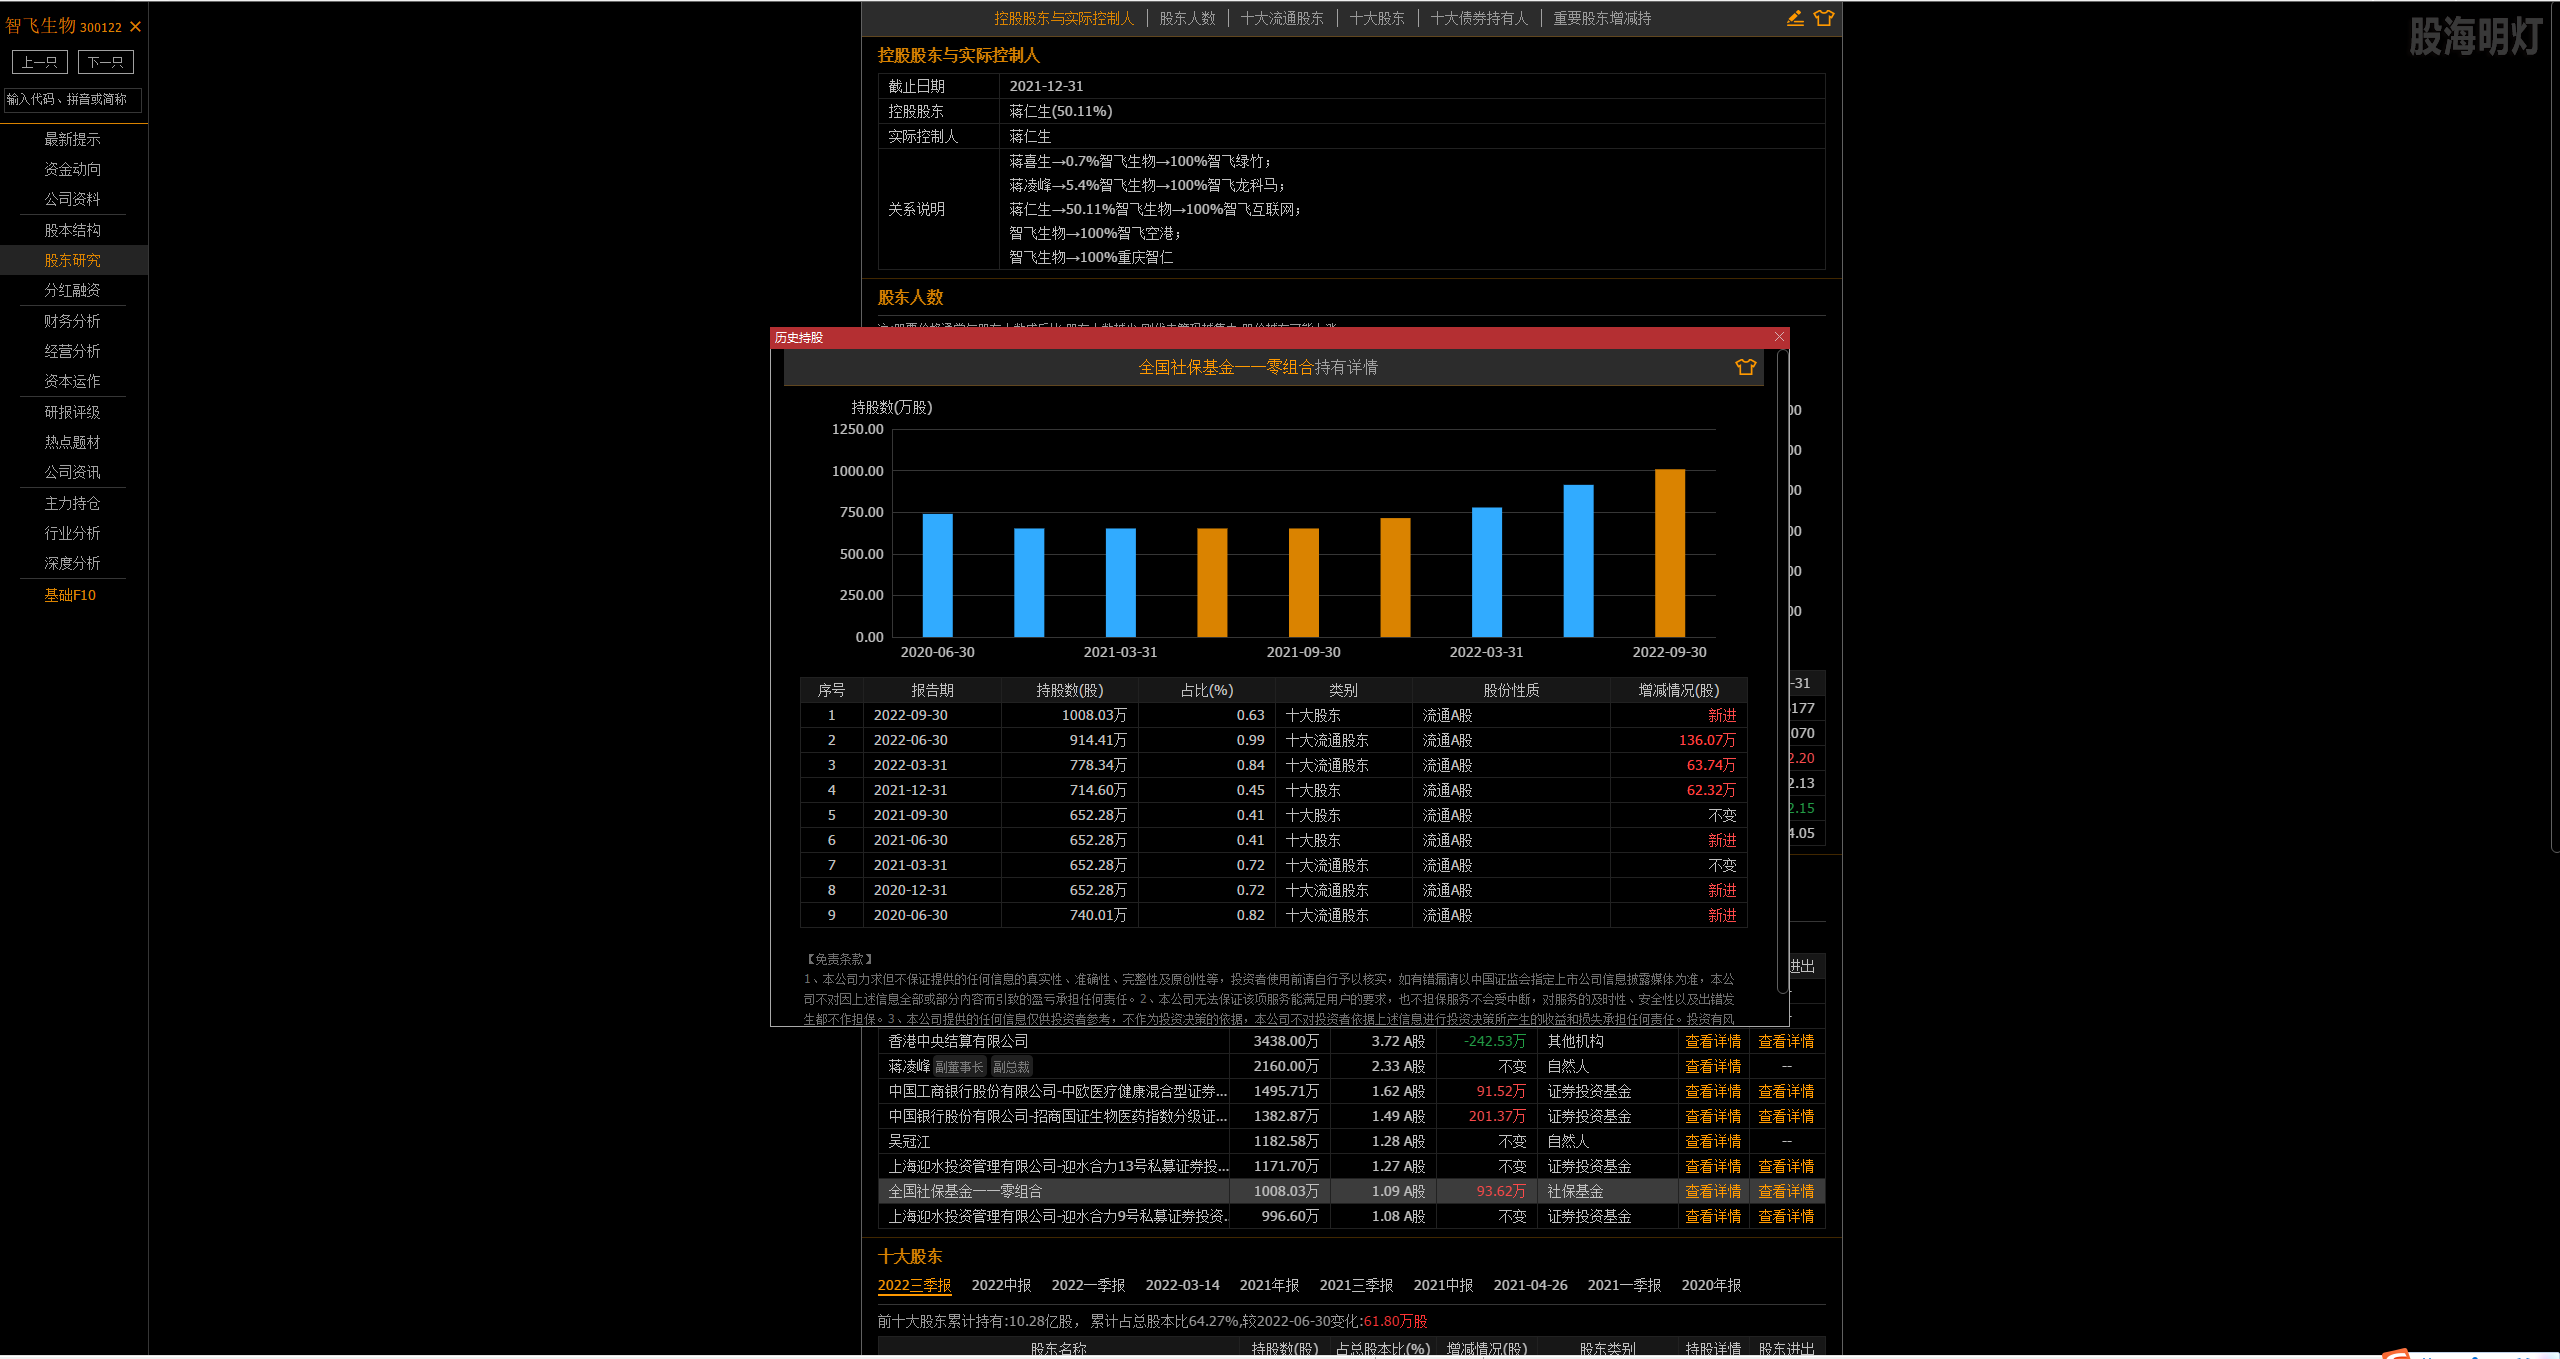The width and height of the screenshot is (2560, 1359).
Task: Select 2022-03-14 period tab
Action: (x=1182, y=1285)
